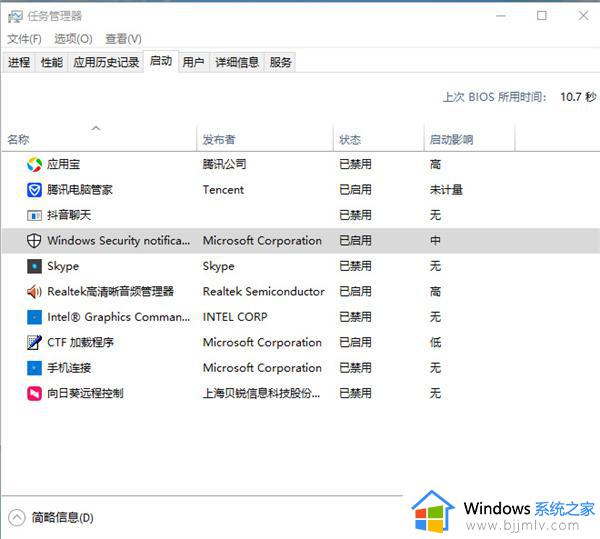Click the 简略信息(D) label
Screen dimensions: 600x539
tap(62, 518)
